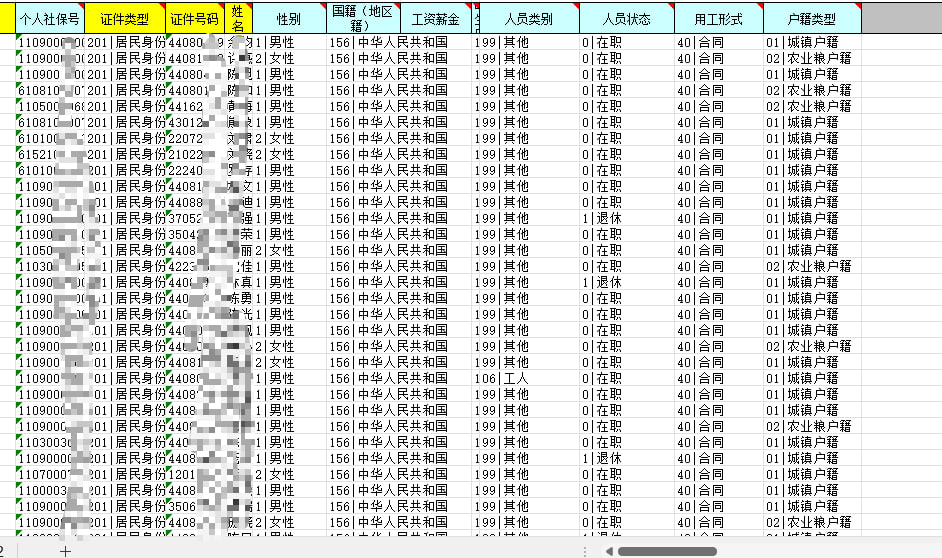Select the 姓名 header cell
Image resolution: width=942 pixels, height=558 pixels.
tap(237, 19)
